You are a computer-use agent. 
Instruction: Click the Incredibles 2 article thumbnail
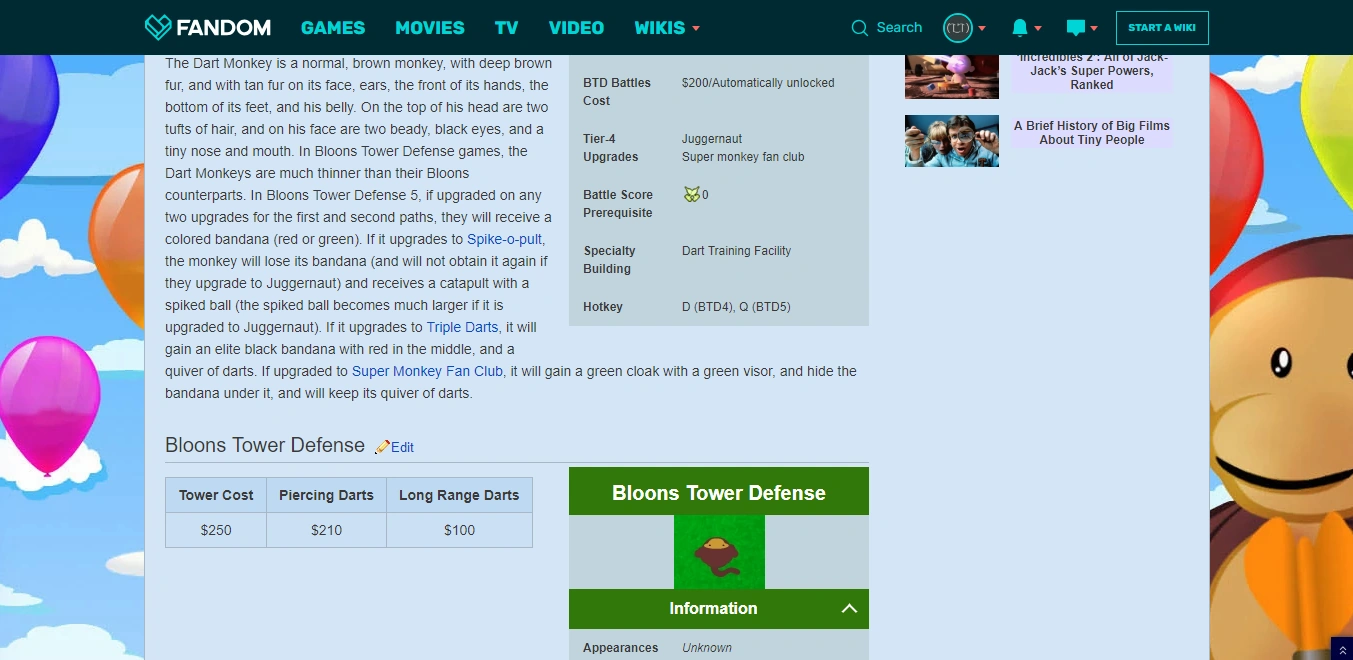click(952, 77)
